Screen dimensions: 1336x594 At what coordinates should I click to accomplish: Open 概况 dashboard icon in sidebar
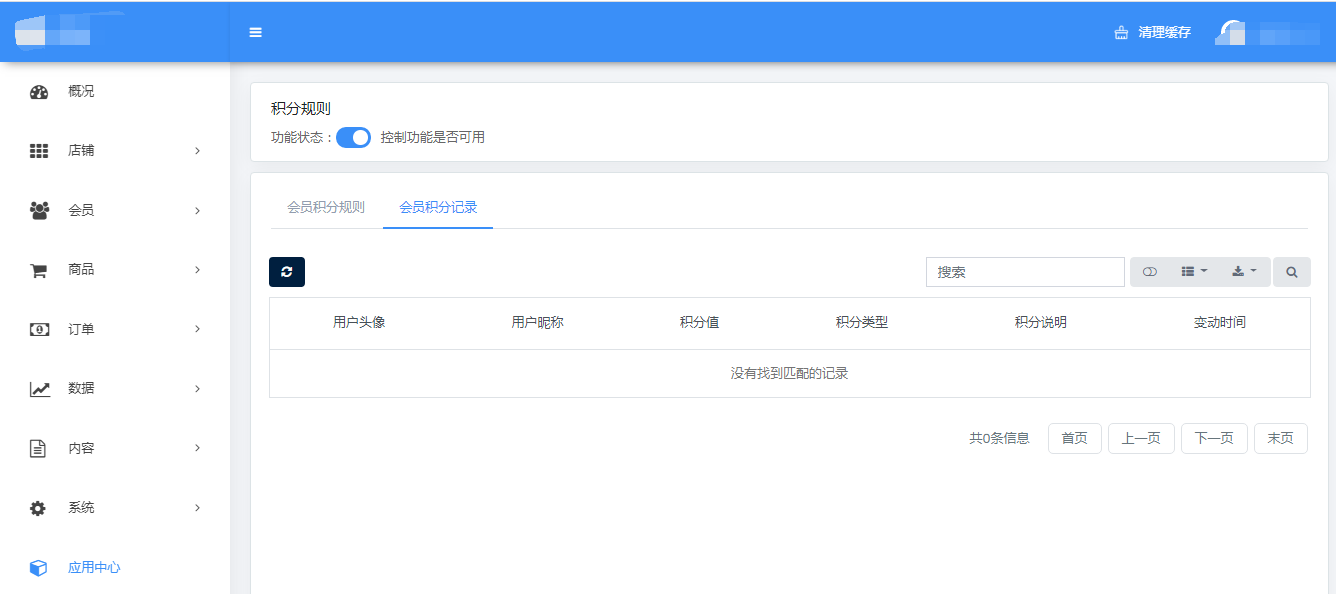coord(39,92)
